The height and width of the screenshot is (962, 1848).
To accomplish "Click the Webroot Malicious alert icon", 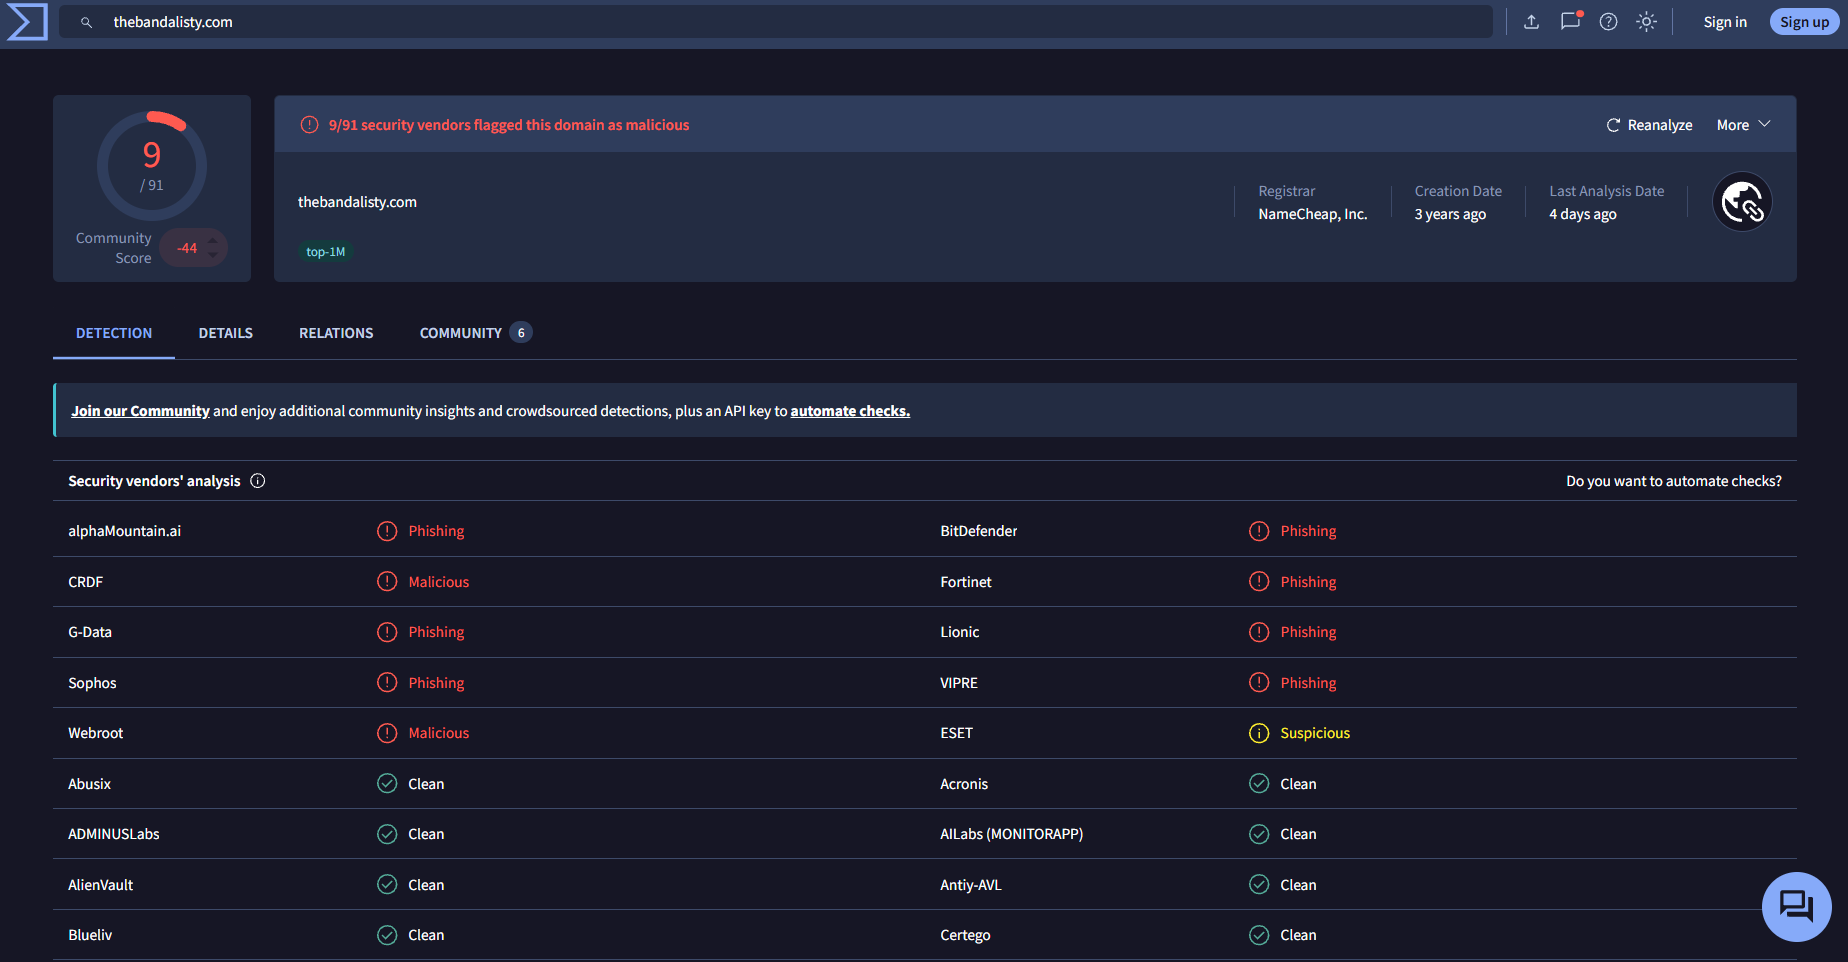I will [387, 733].
